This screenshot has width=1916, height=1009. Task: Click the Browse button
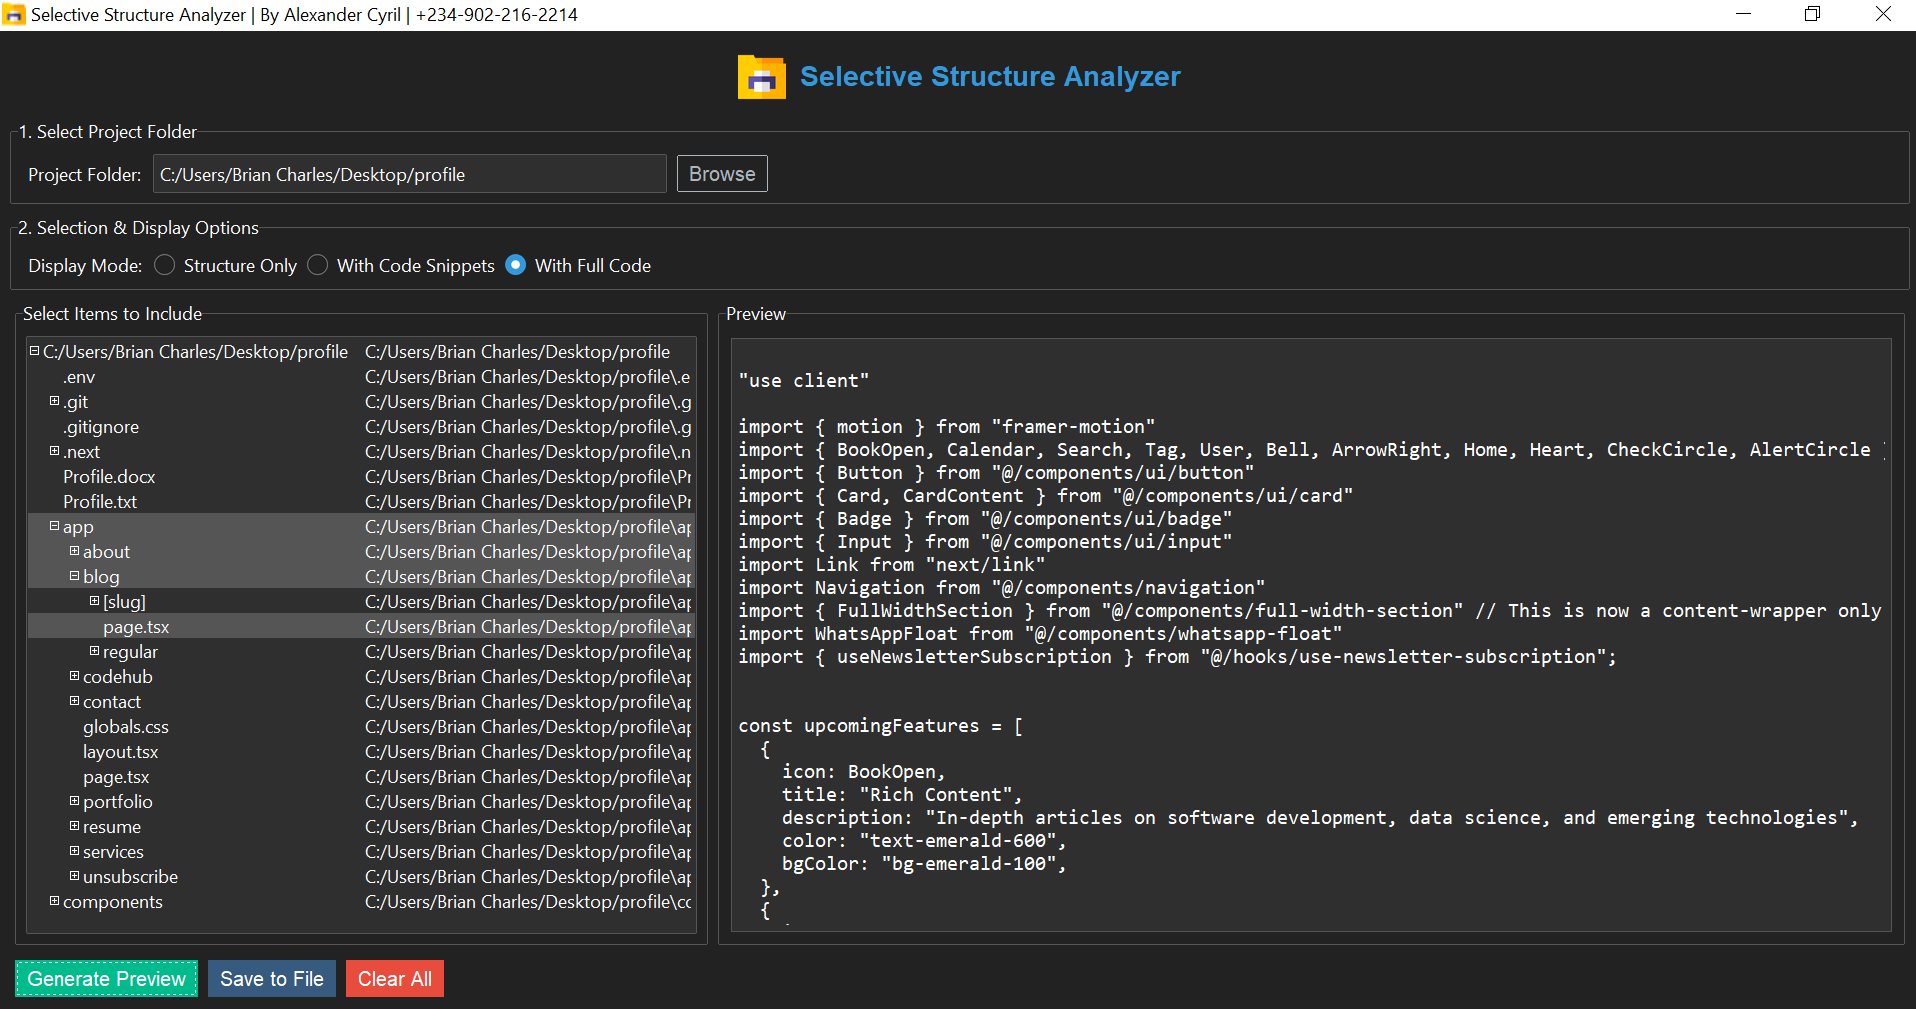pos(722,174)
